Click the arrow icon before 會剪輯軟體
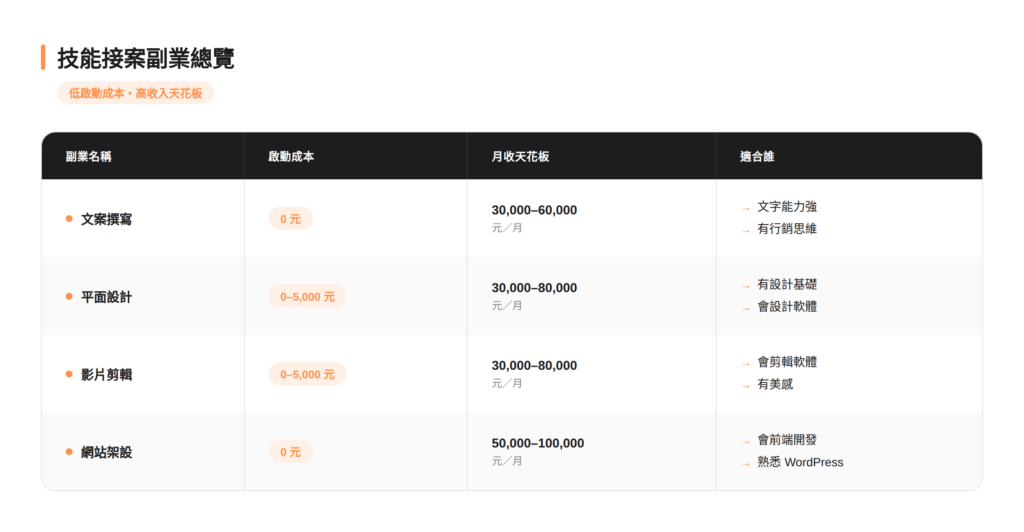1024x532 pixels. [746, 363]
